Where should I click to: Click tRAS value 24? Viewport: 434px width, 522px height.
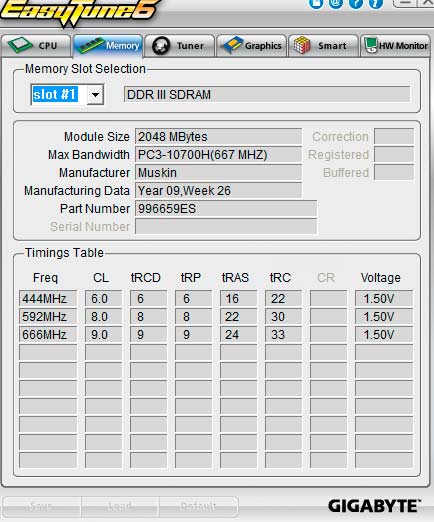(238, 334)
